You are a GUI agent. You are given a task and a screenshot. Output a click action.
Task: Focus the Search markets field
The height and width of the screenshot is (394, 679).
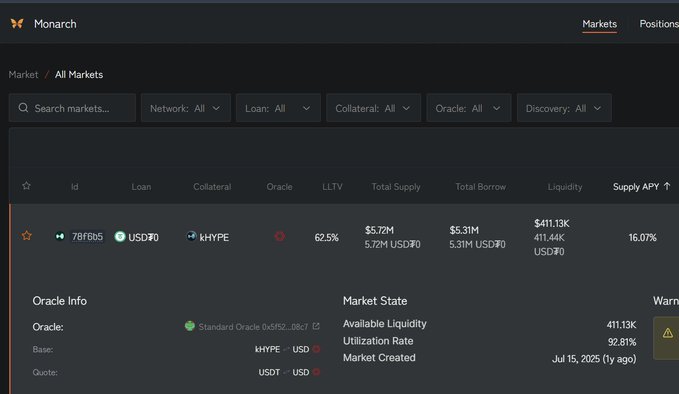pos(72,108)
